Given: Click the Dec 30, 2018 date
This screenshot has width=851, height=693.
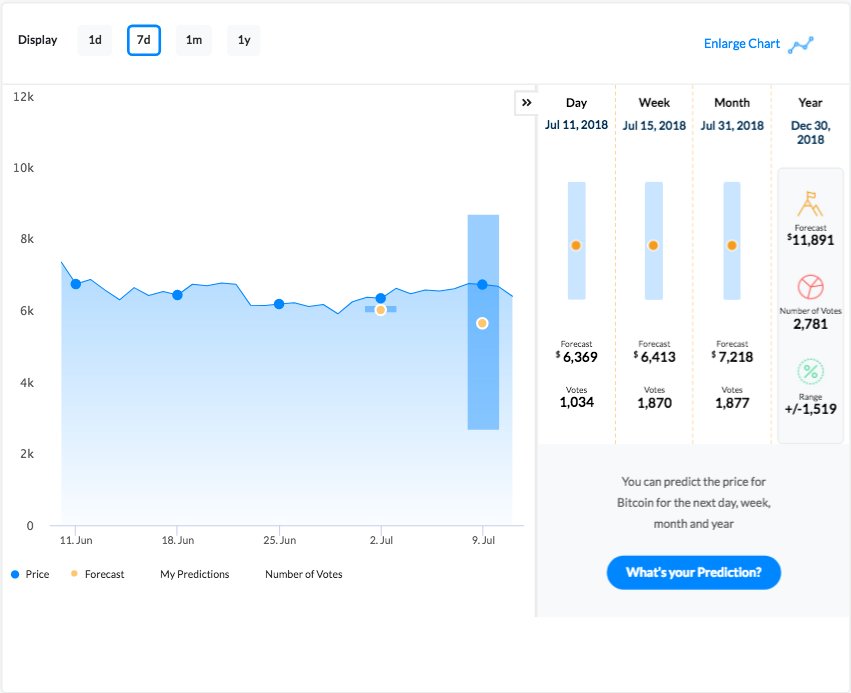Looking at the screenshot, I should (810, 132).
